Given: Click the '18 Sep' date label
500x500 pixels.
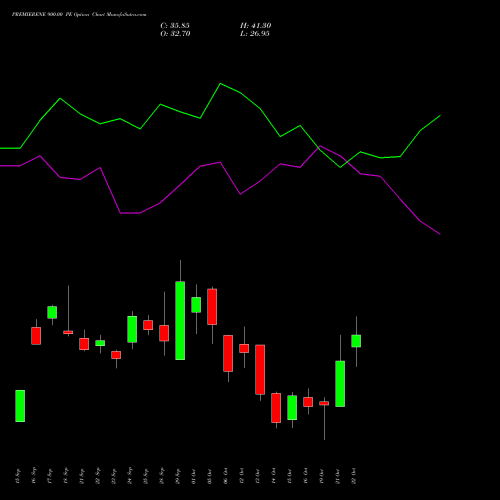Looking at the screenshot, I should tap(66, 476).
